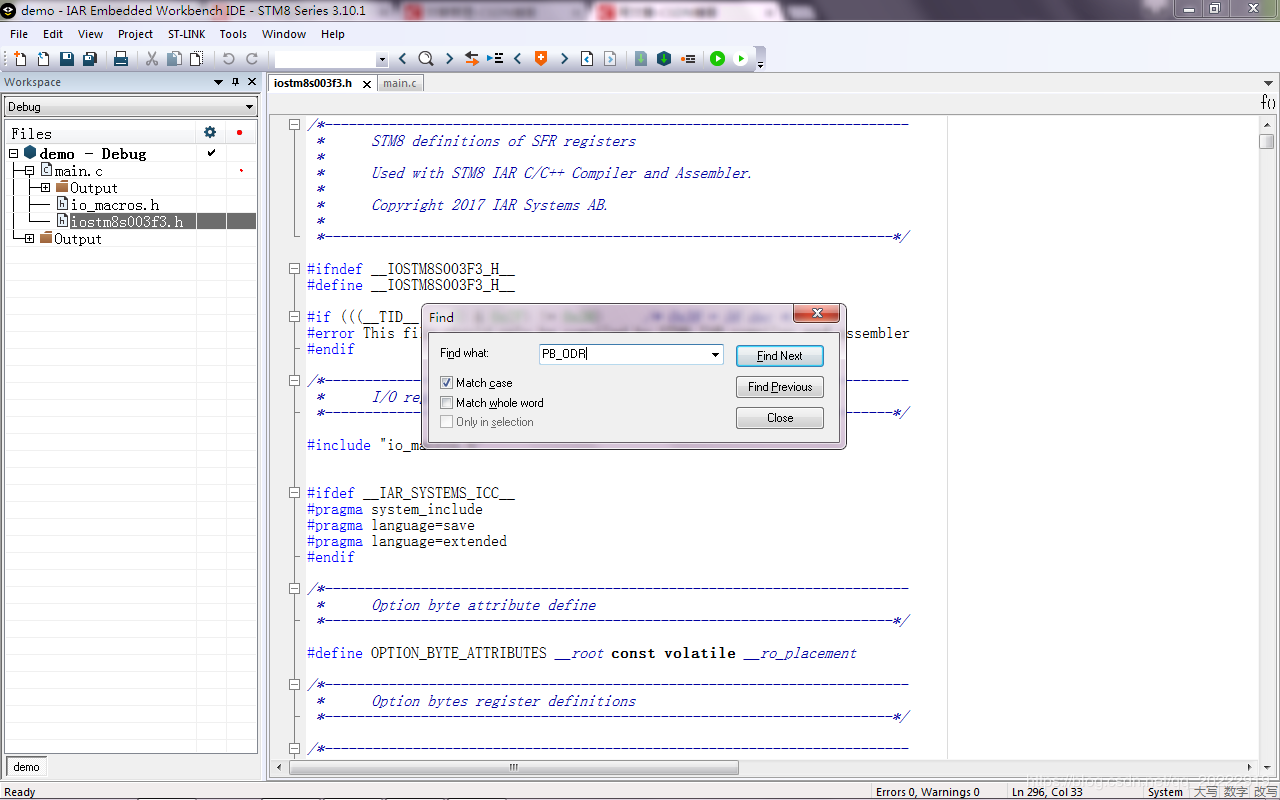
Task: Collapse the demo - Debug project node
Action: coord(14,154)
